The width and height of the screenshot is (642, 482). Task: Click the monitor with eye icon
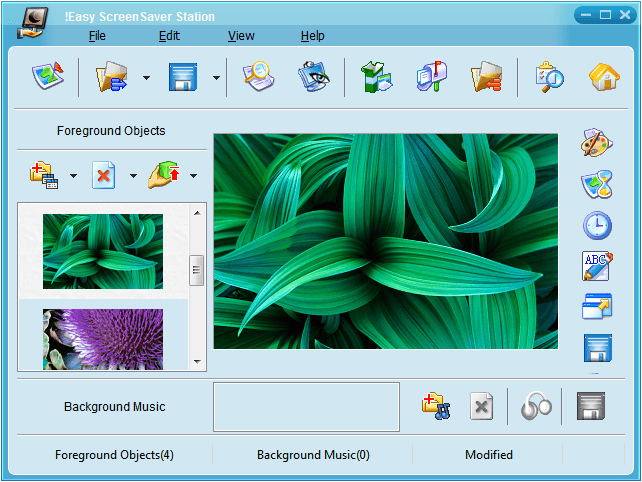(313, 76)
